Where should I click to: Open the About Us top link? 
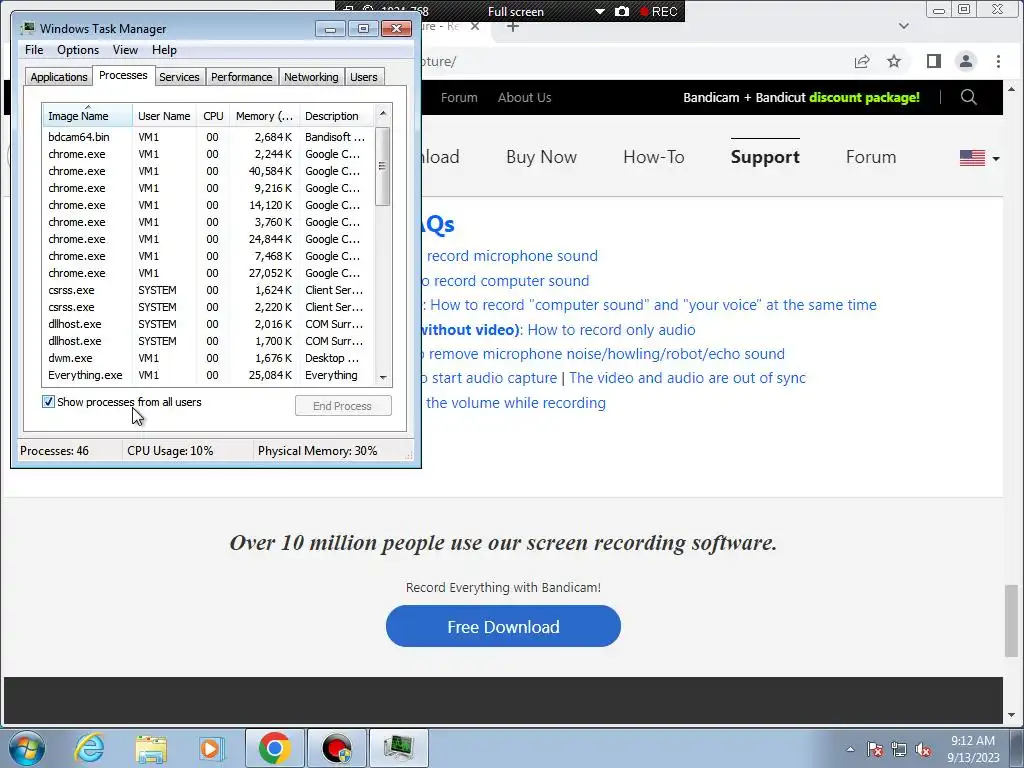tap(524, 97)
